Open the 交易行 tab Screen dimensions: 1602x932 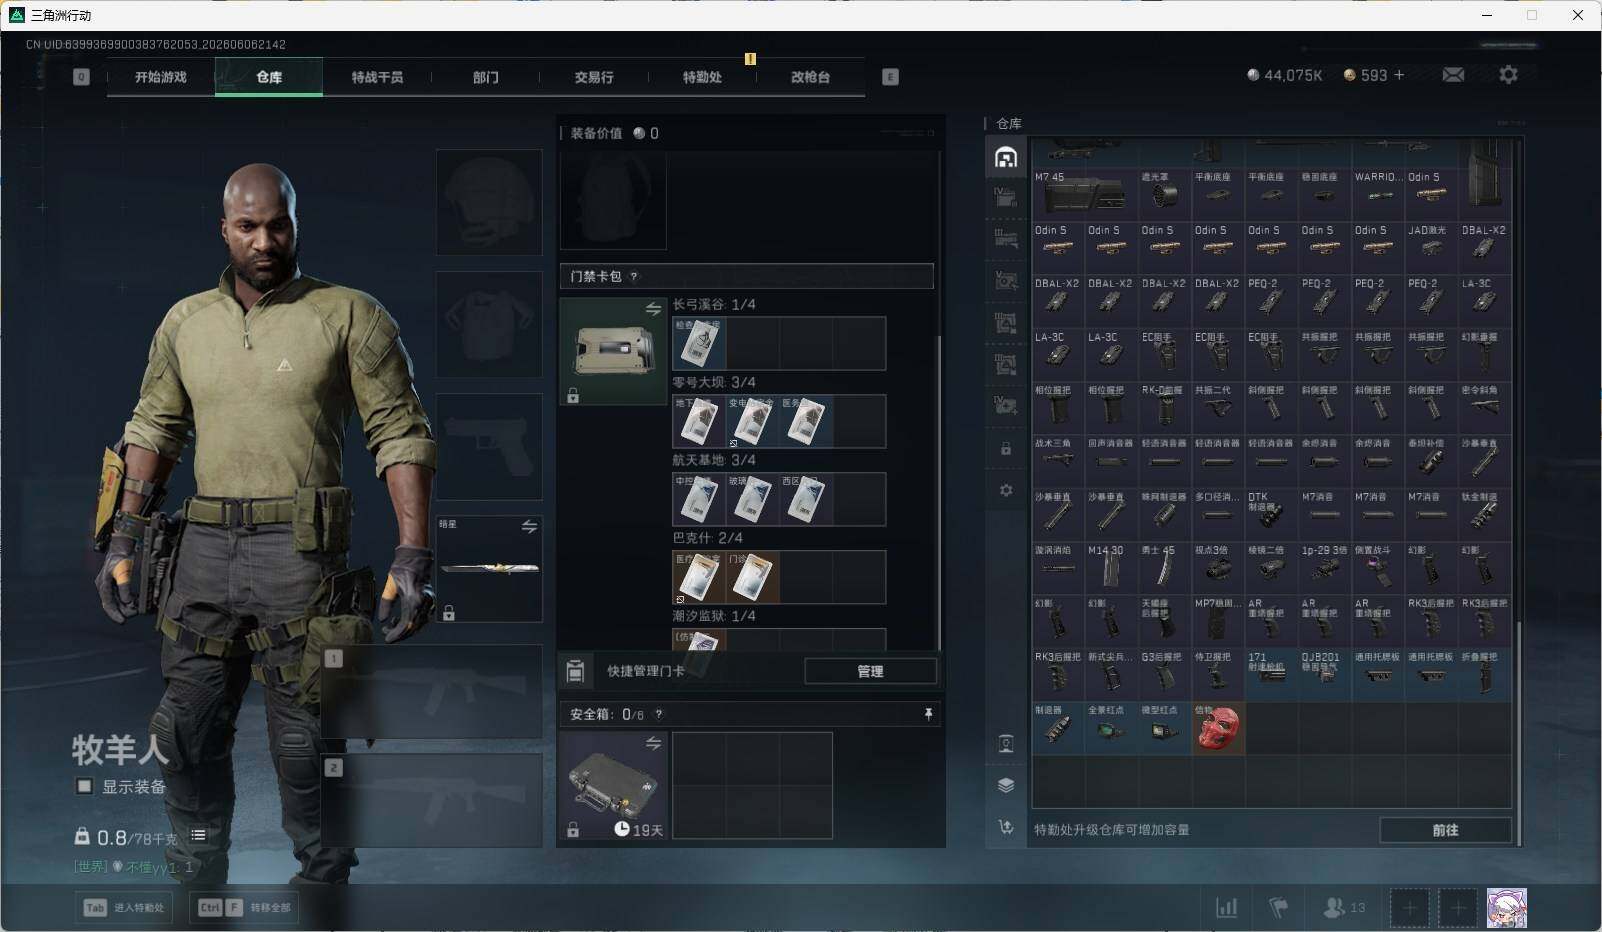pyautogui.click(x=594, y=77)
